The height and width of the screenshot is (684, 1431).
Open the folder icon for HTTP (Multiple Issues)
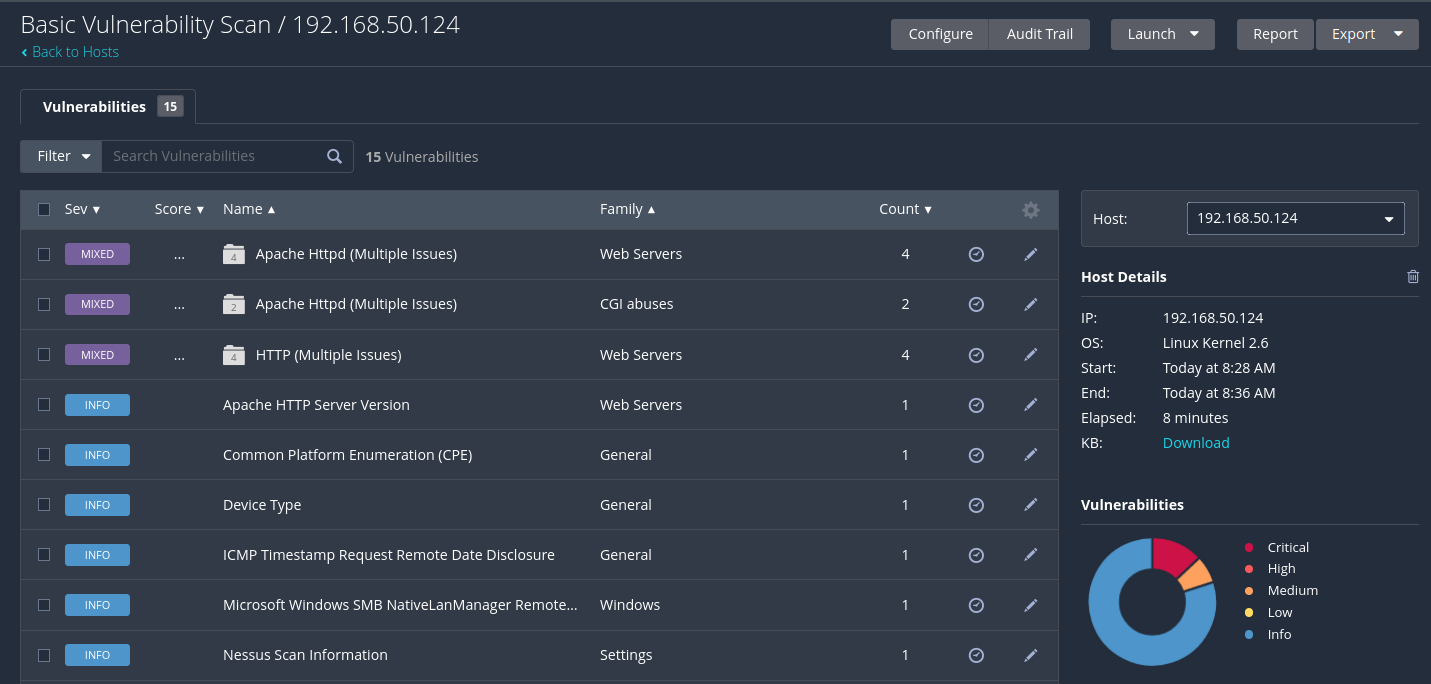234,355
